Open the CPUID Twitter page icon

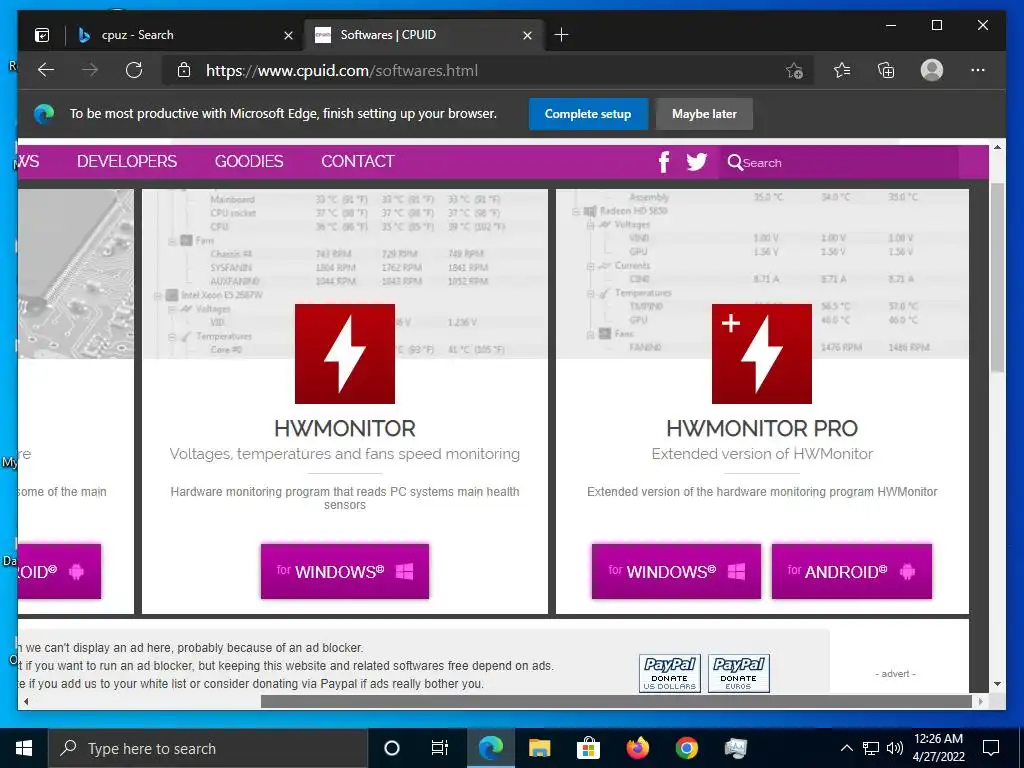[x=697, y=161]
